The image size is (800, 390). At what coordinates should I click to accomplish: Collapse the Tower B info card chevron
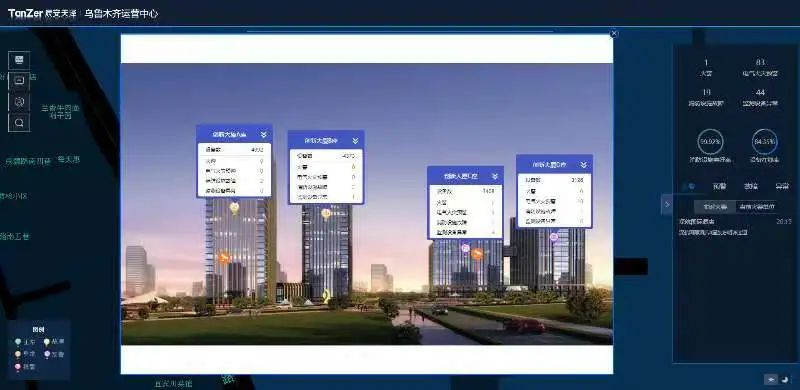click(356, 140)
